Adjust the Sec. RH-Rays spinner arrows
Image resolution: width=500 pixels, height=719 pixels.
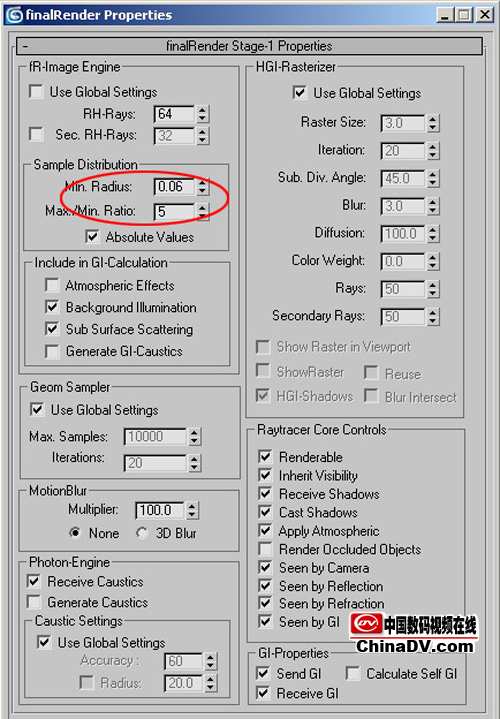[202, 136]
